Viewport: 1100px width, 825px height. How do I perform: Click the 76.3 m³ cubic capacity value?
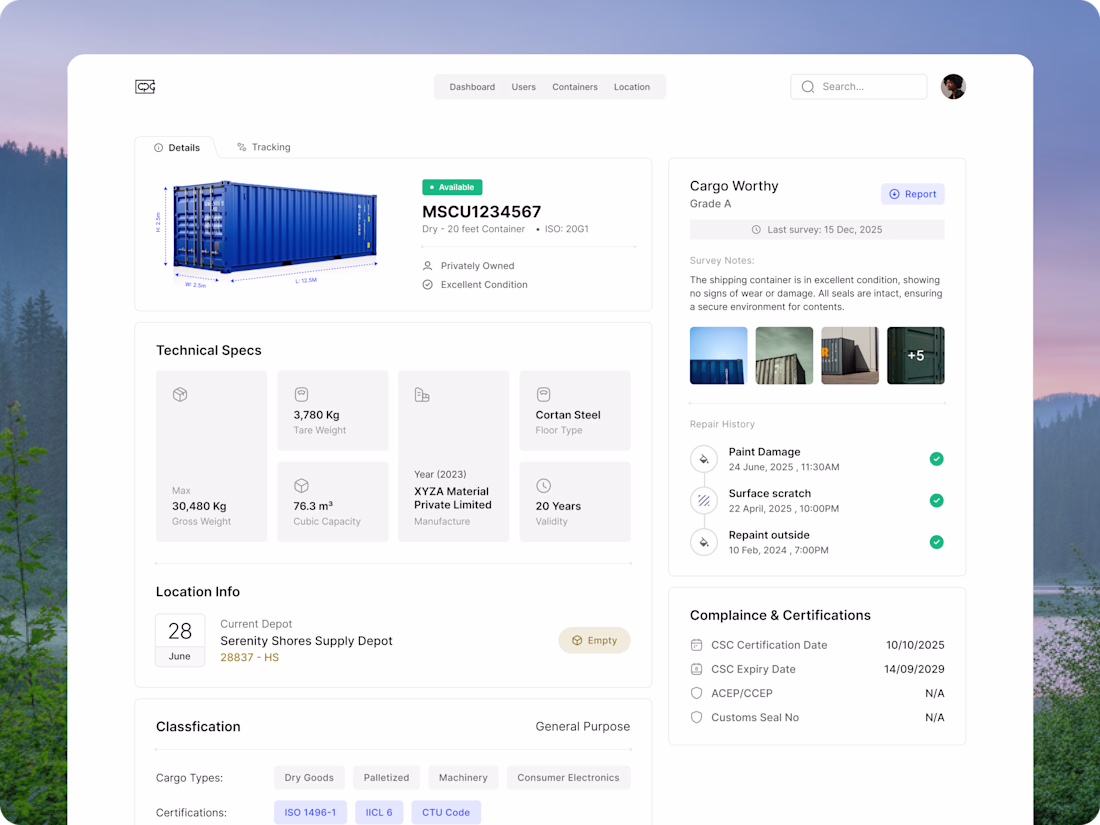point(313,506)
